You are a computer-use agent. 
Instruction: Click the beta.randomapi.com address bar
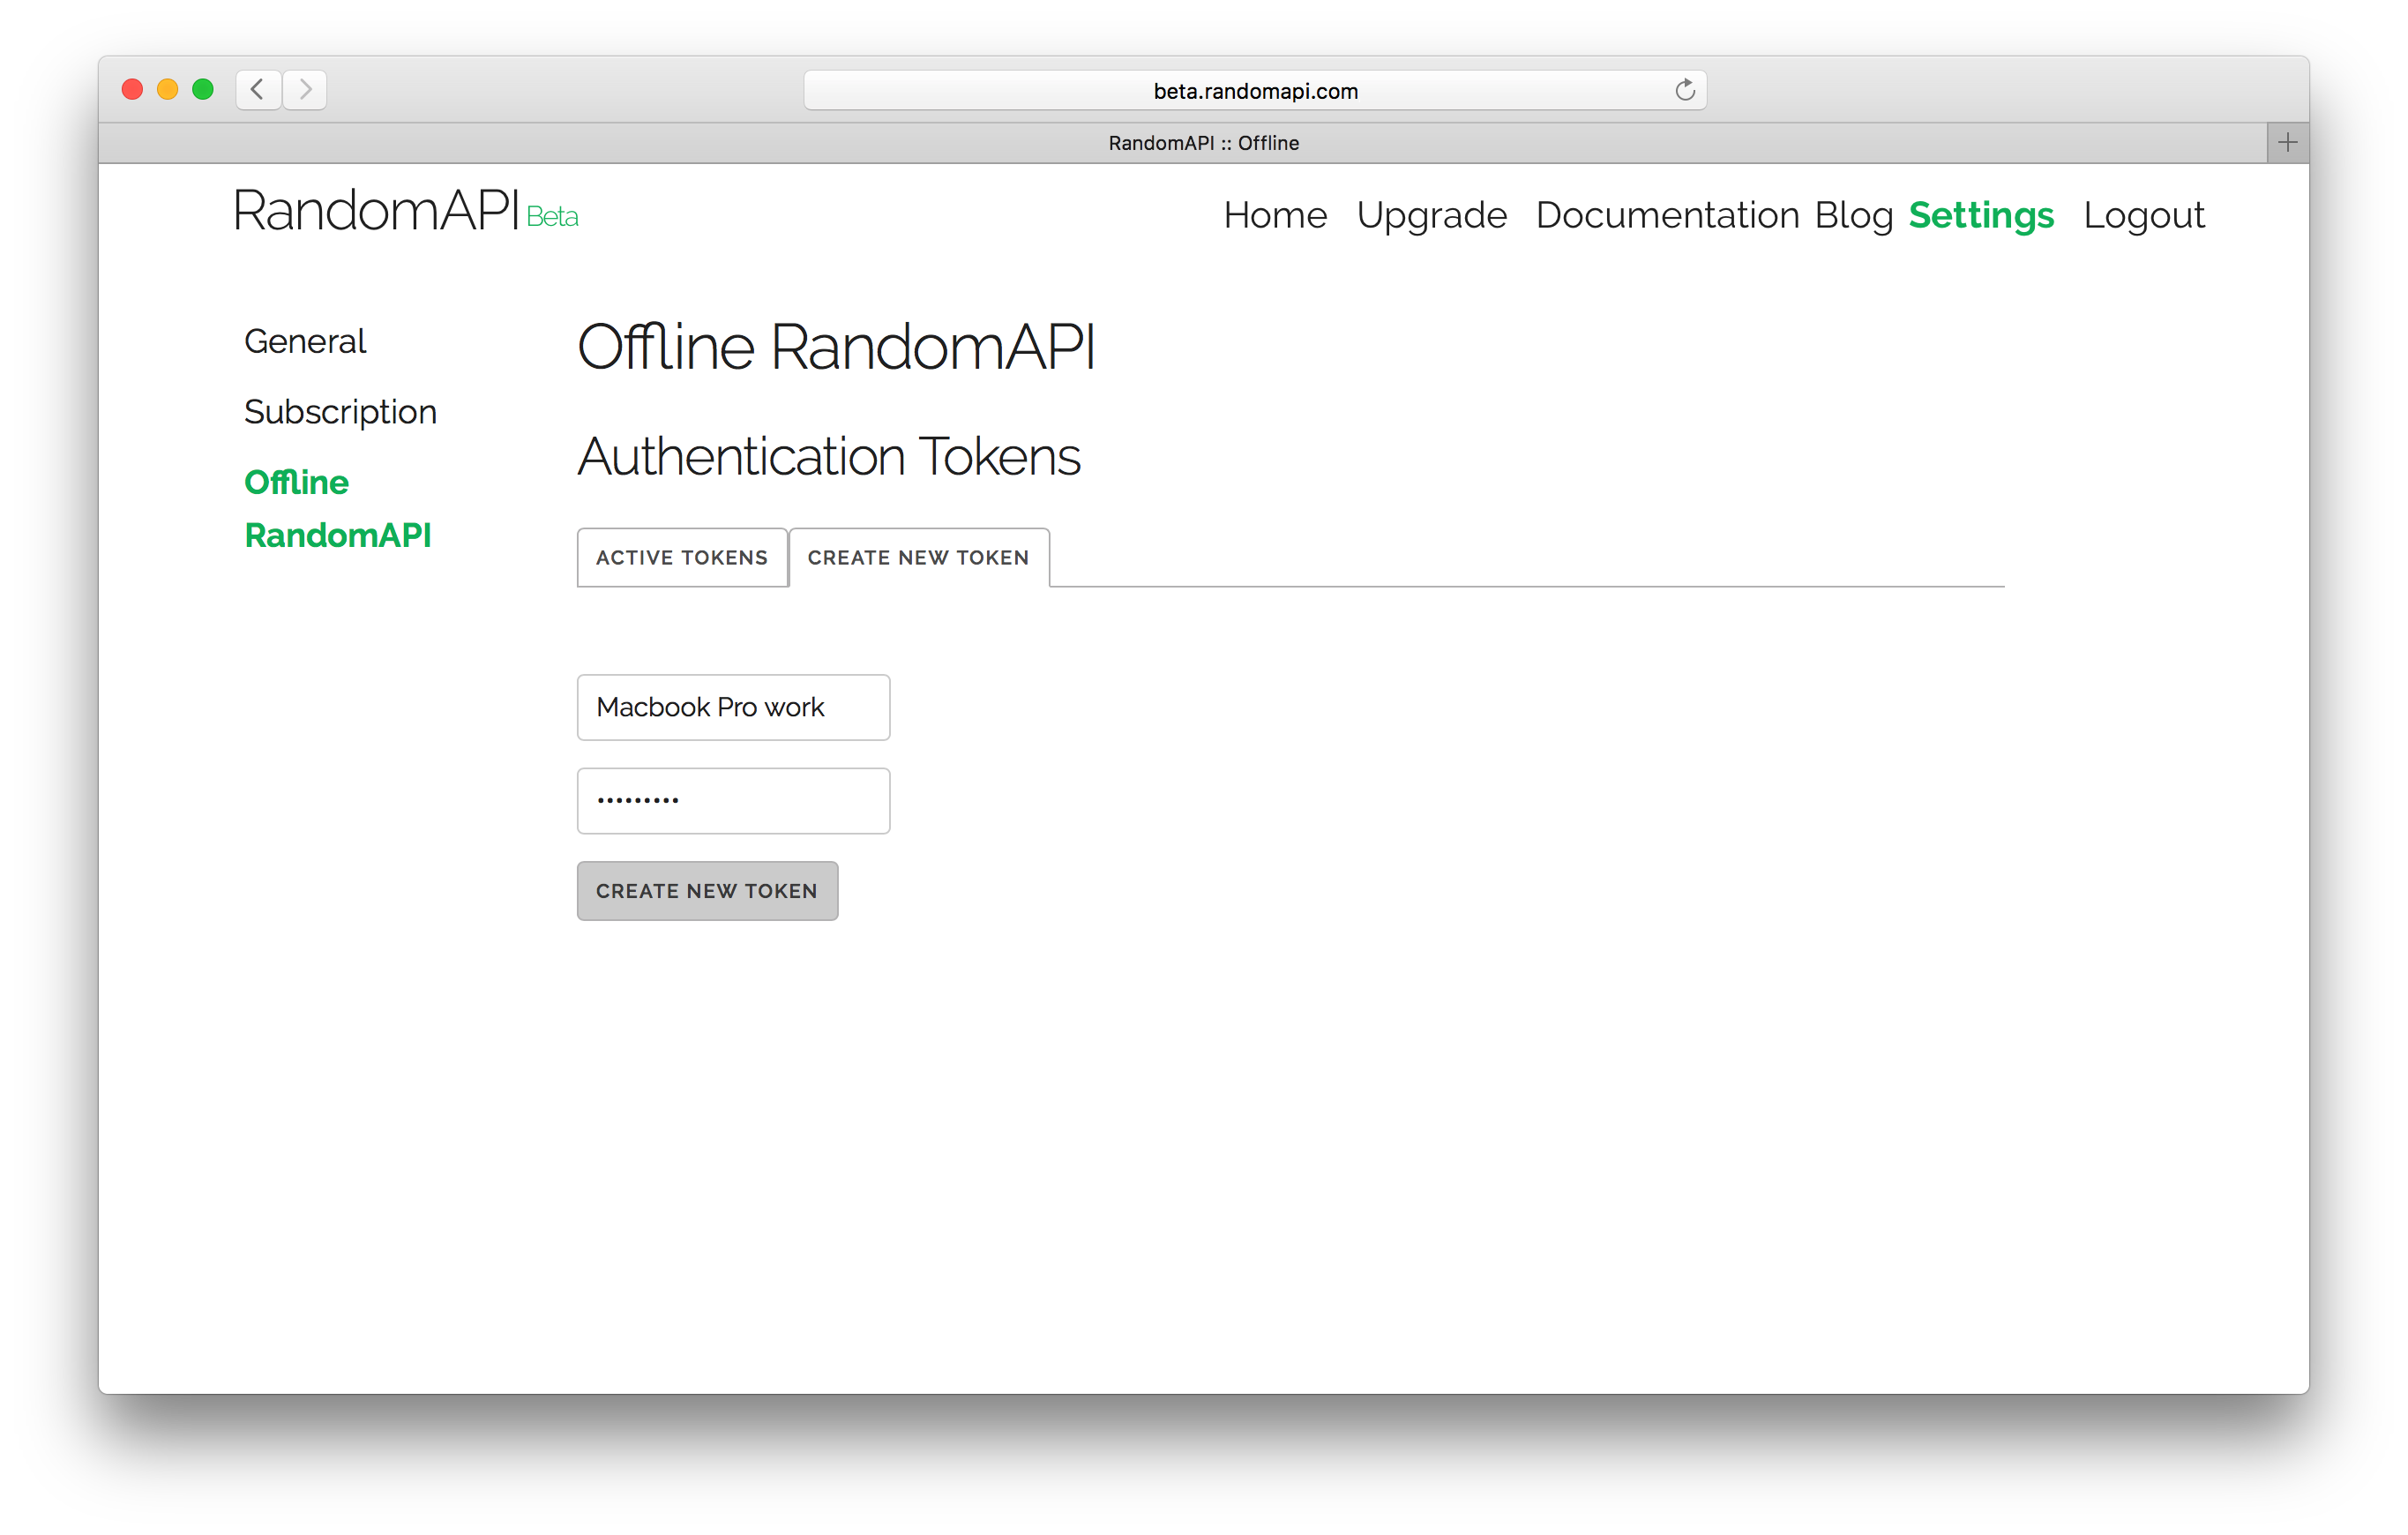1255,91
